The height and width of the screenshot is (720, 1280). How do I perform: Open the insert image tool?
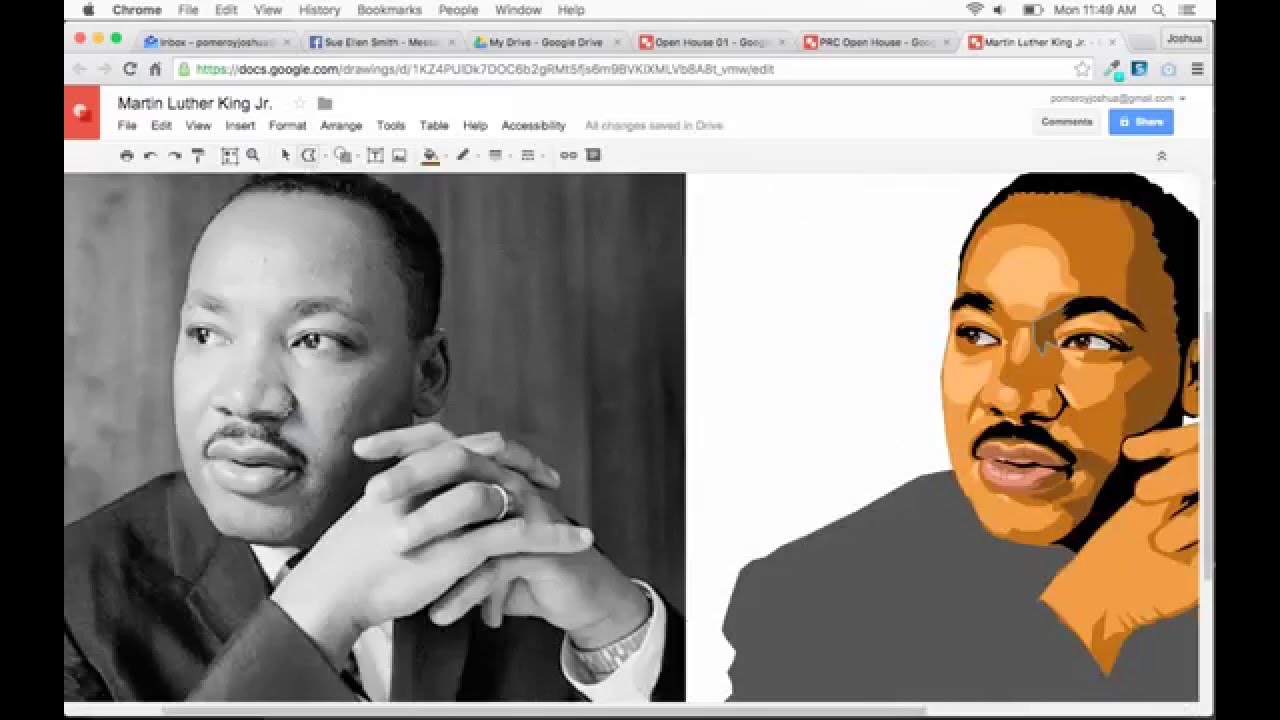(397, 155)
